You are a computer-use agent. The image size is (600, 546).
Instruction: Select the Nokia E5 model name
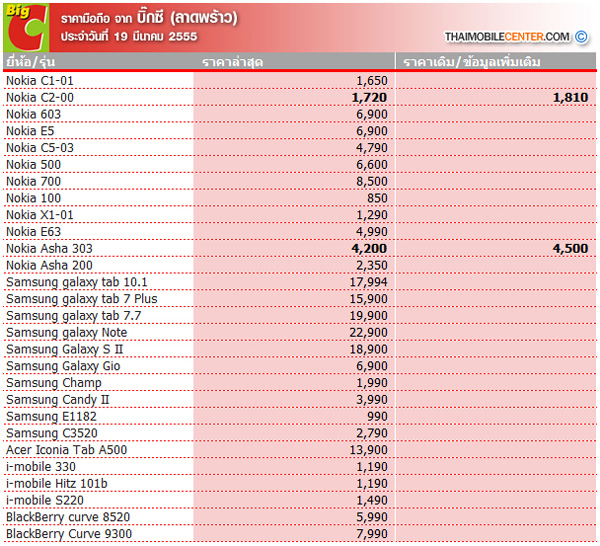point(30,131)
